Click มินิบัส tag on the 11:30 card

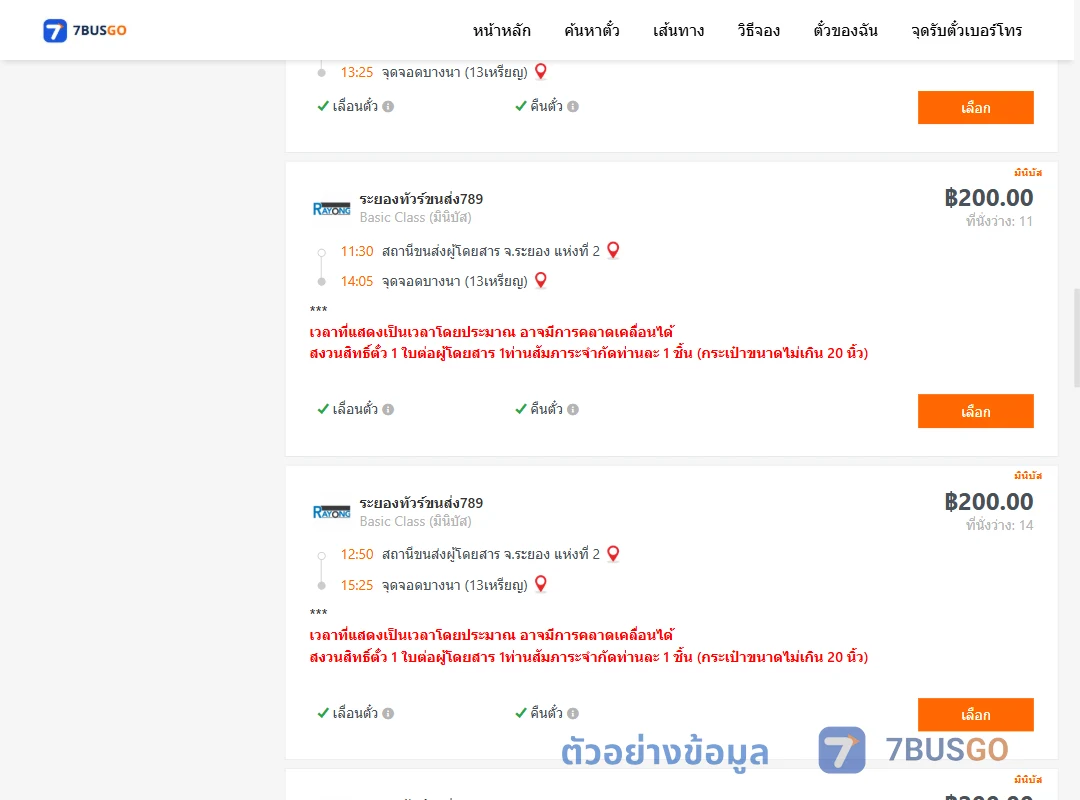click(1028, 172)
